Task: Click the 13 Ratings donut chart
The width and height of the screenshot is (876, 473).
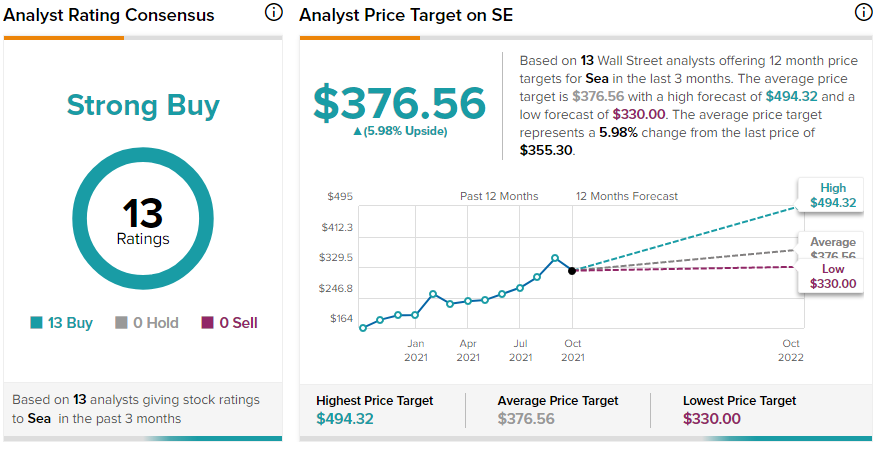Action: 143,218
